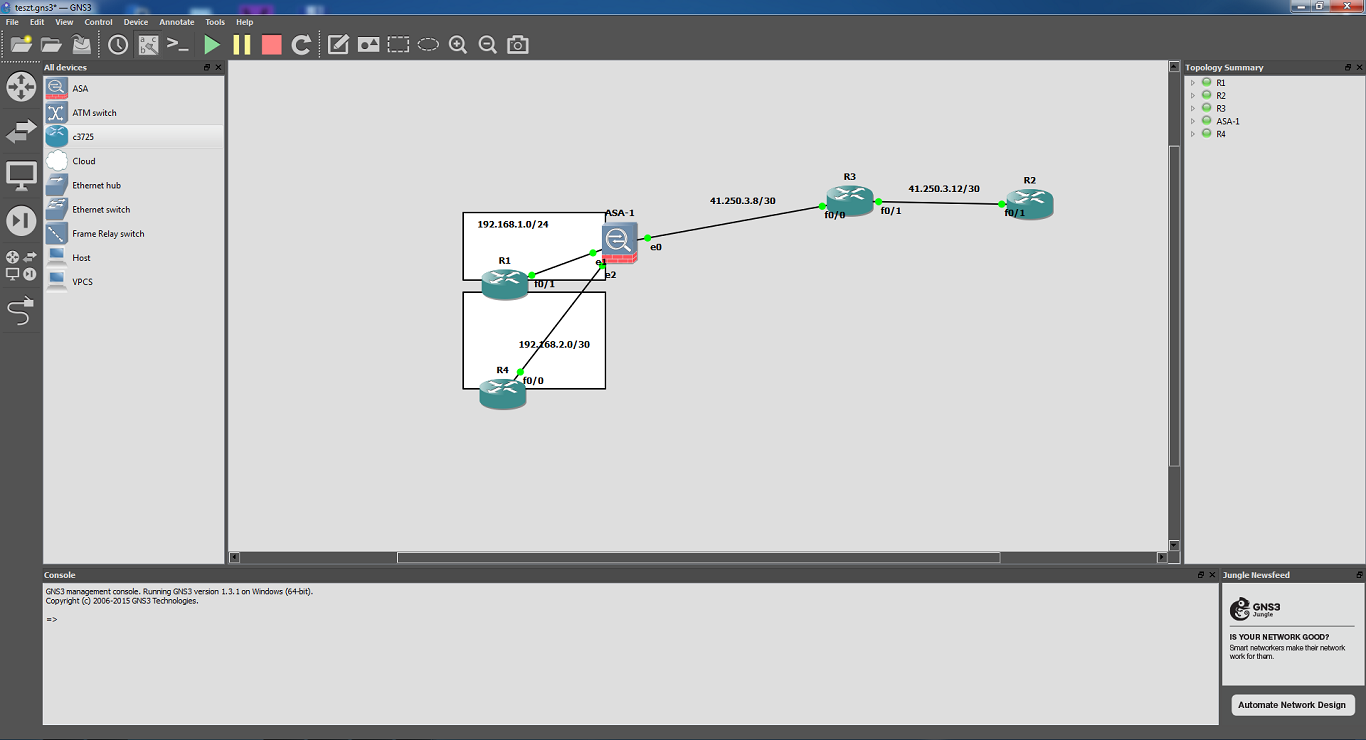
Task: Click the Zoom in magnifier icon
Action: click(458, 44)
